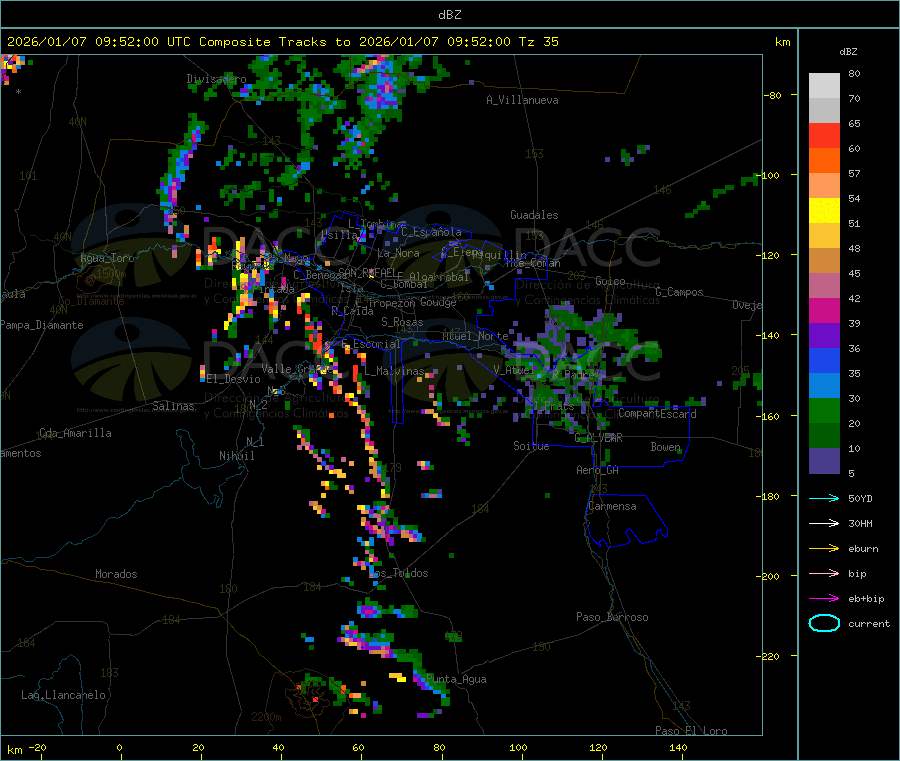Select the blue 35-36 dBZ swatch

[824, 361]
